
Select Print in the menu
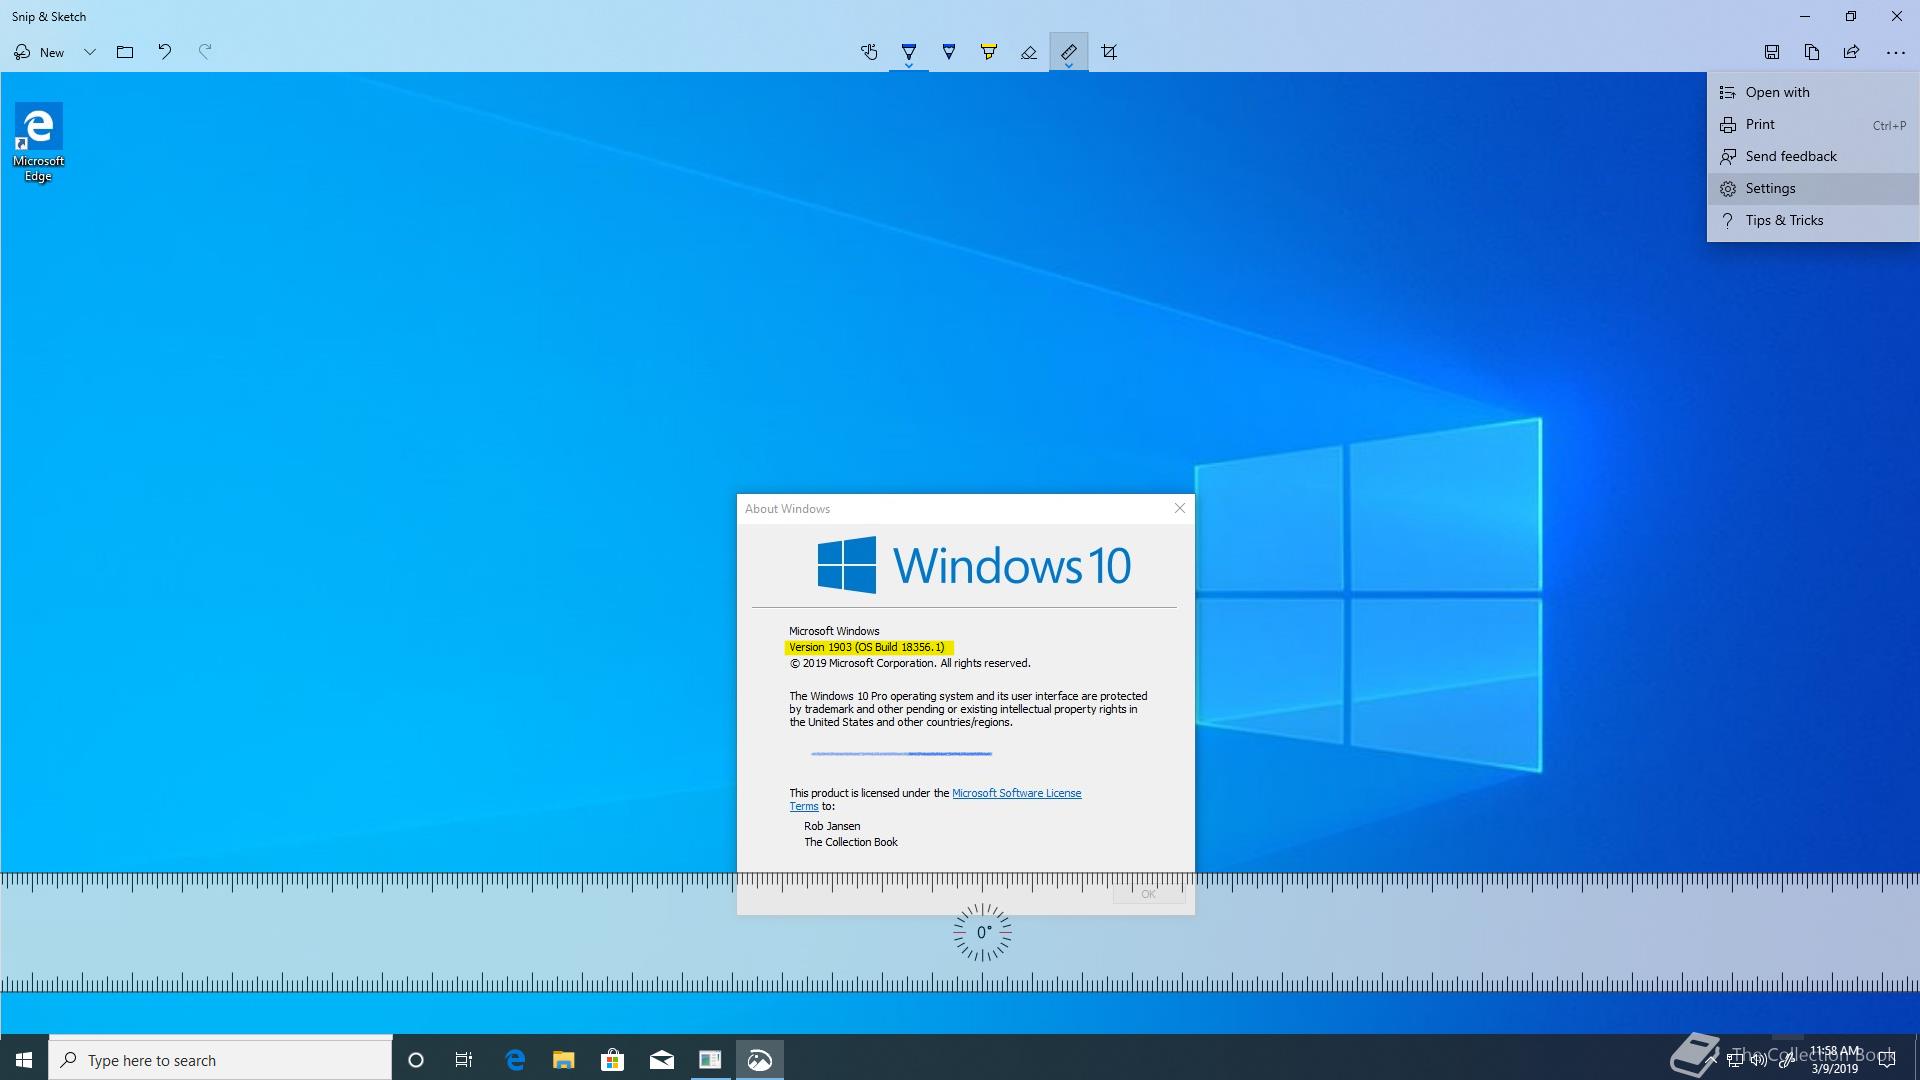pos(1813,124)
